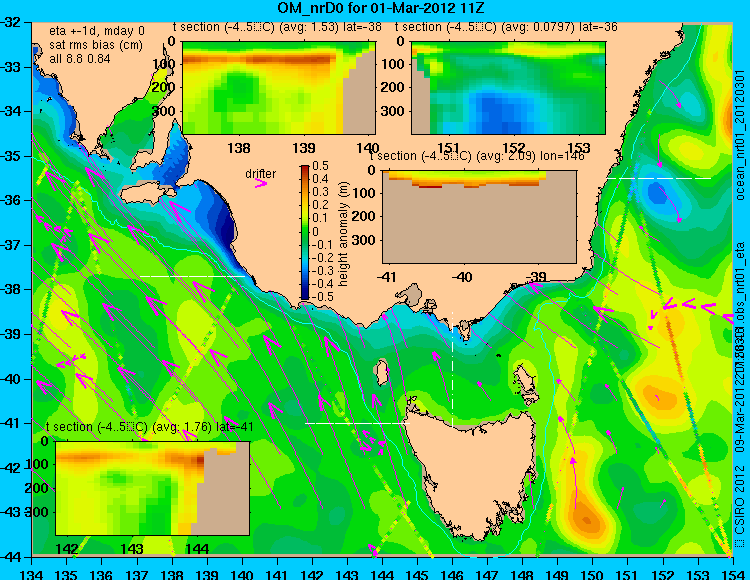The height and width of the screenshot is (580, 750).
Task: Click the -39 latitude axis label on left axis
Action: click(11, 334)
